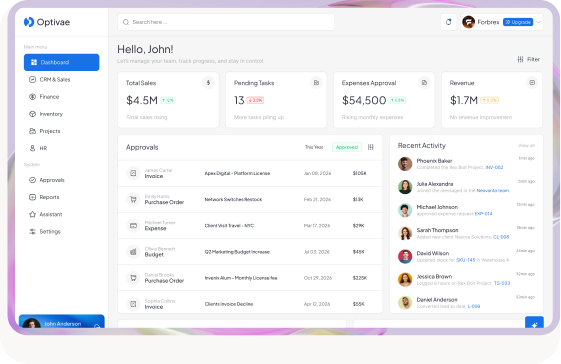The width and height of the screenshot is (561, 364).
Task: Open the This Year period selector
Action: point(314,147)
